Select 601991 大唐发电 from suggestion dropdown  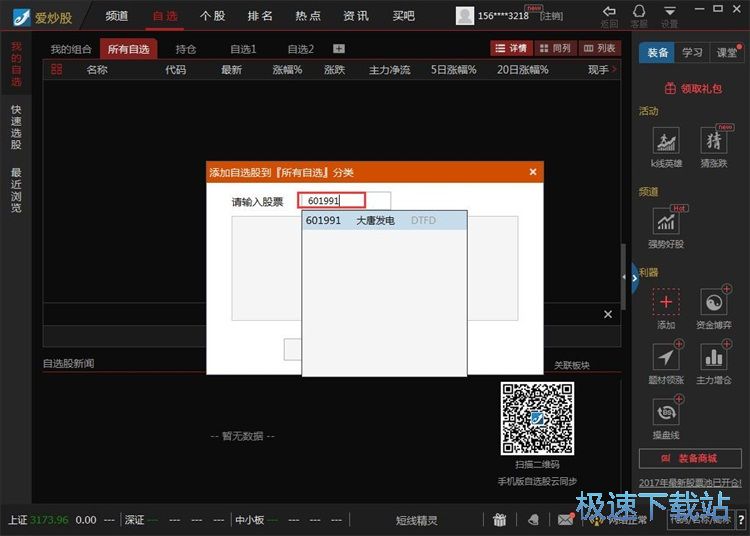click(x=384, y=220)
